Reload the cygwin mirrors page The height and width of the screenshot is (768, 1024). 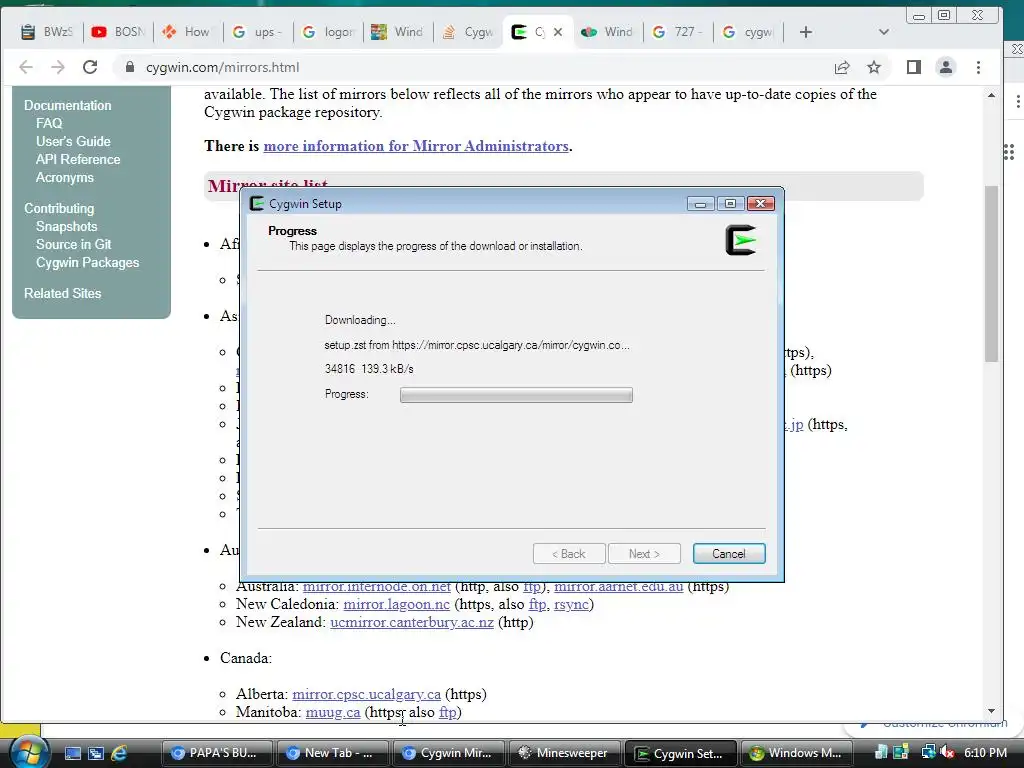[x=90, y=67]
